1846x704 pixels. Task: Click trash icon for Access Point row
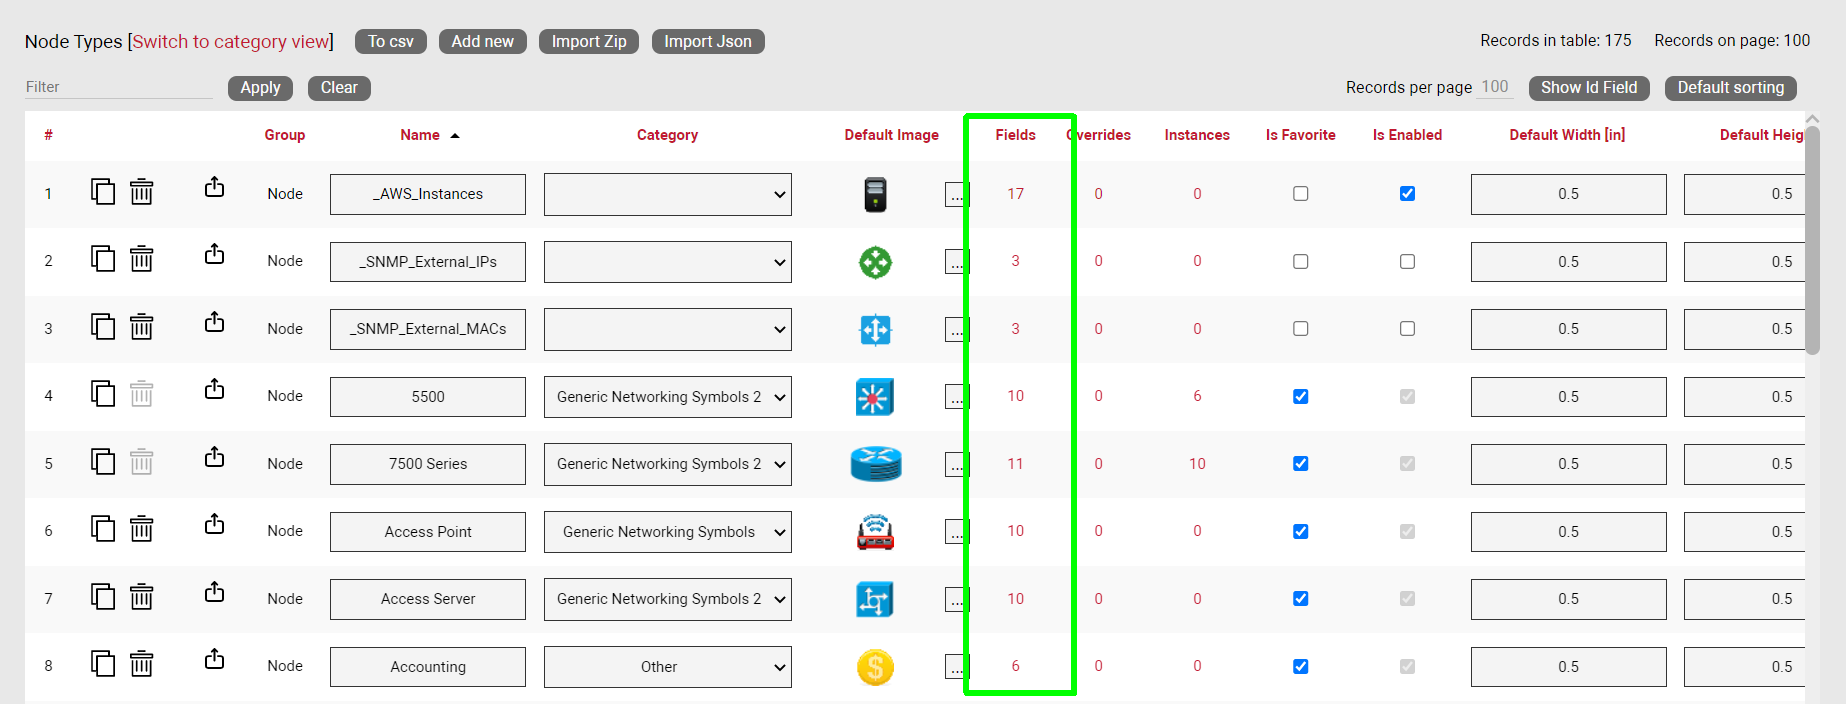click(x=142, y=529)
